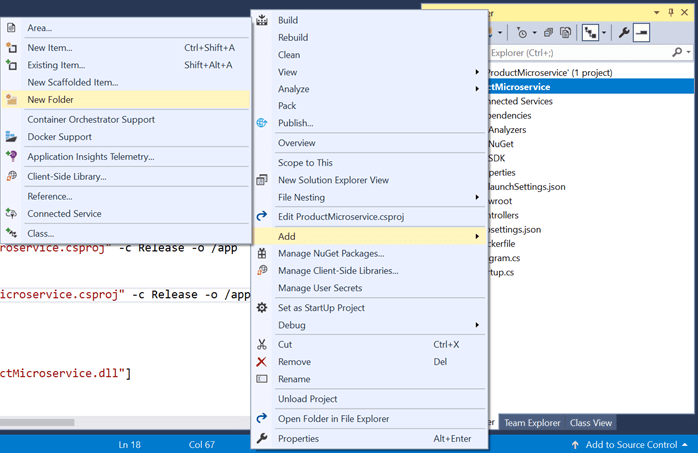Open the Debug submenu arrow
Image resolution: width=698 pixels, height=453 pixels.
pos(477,325)
